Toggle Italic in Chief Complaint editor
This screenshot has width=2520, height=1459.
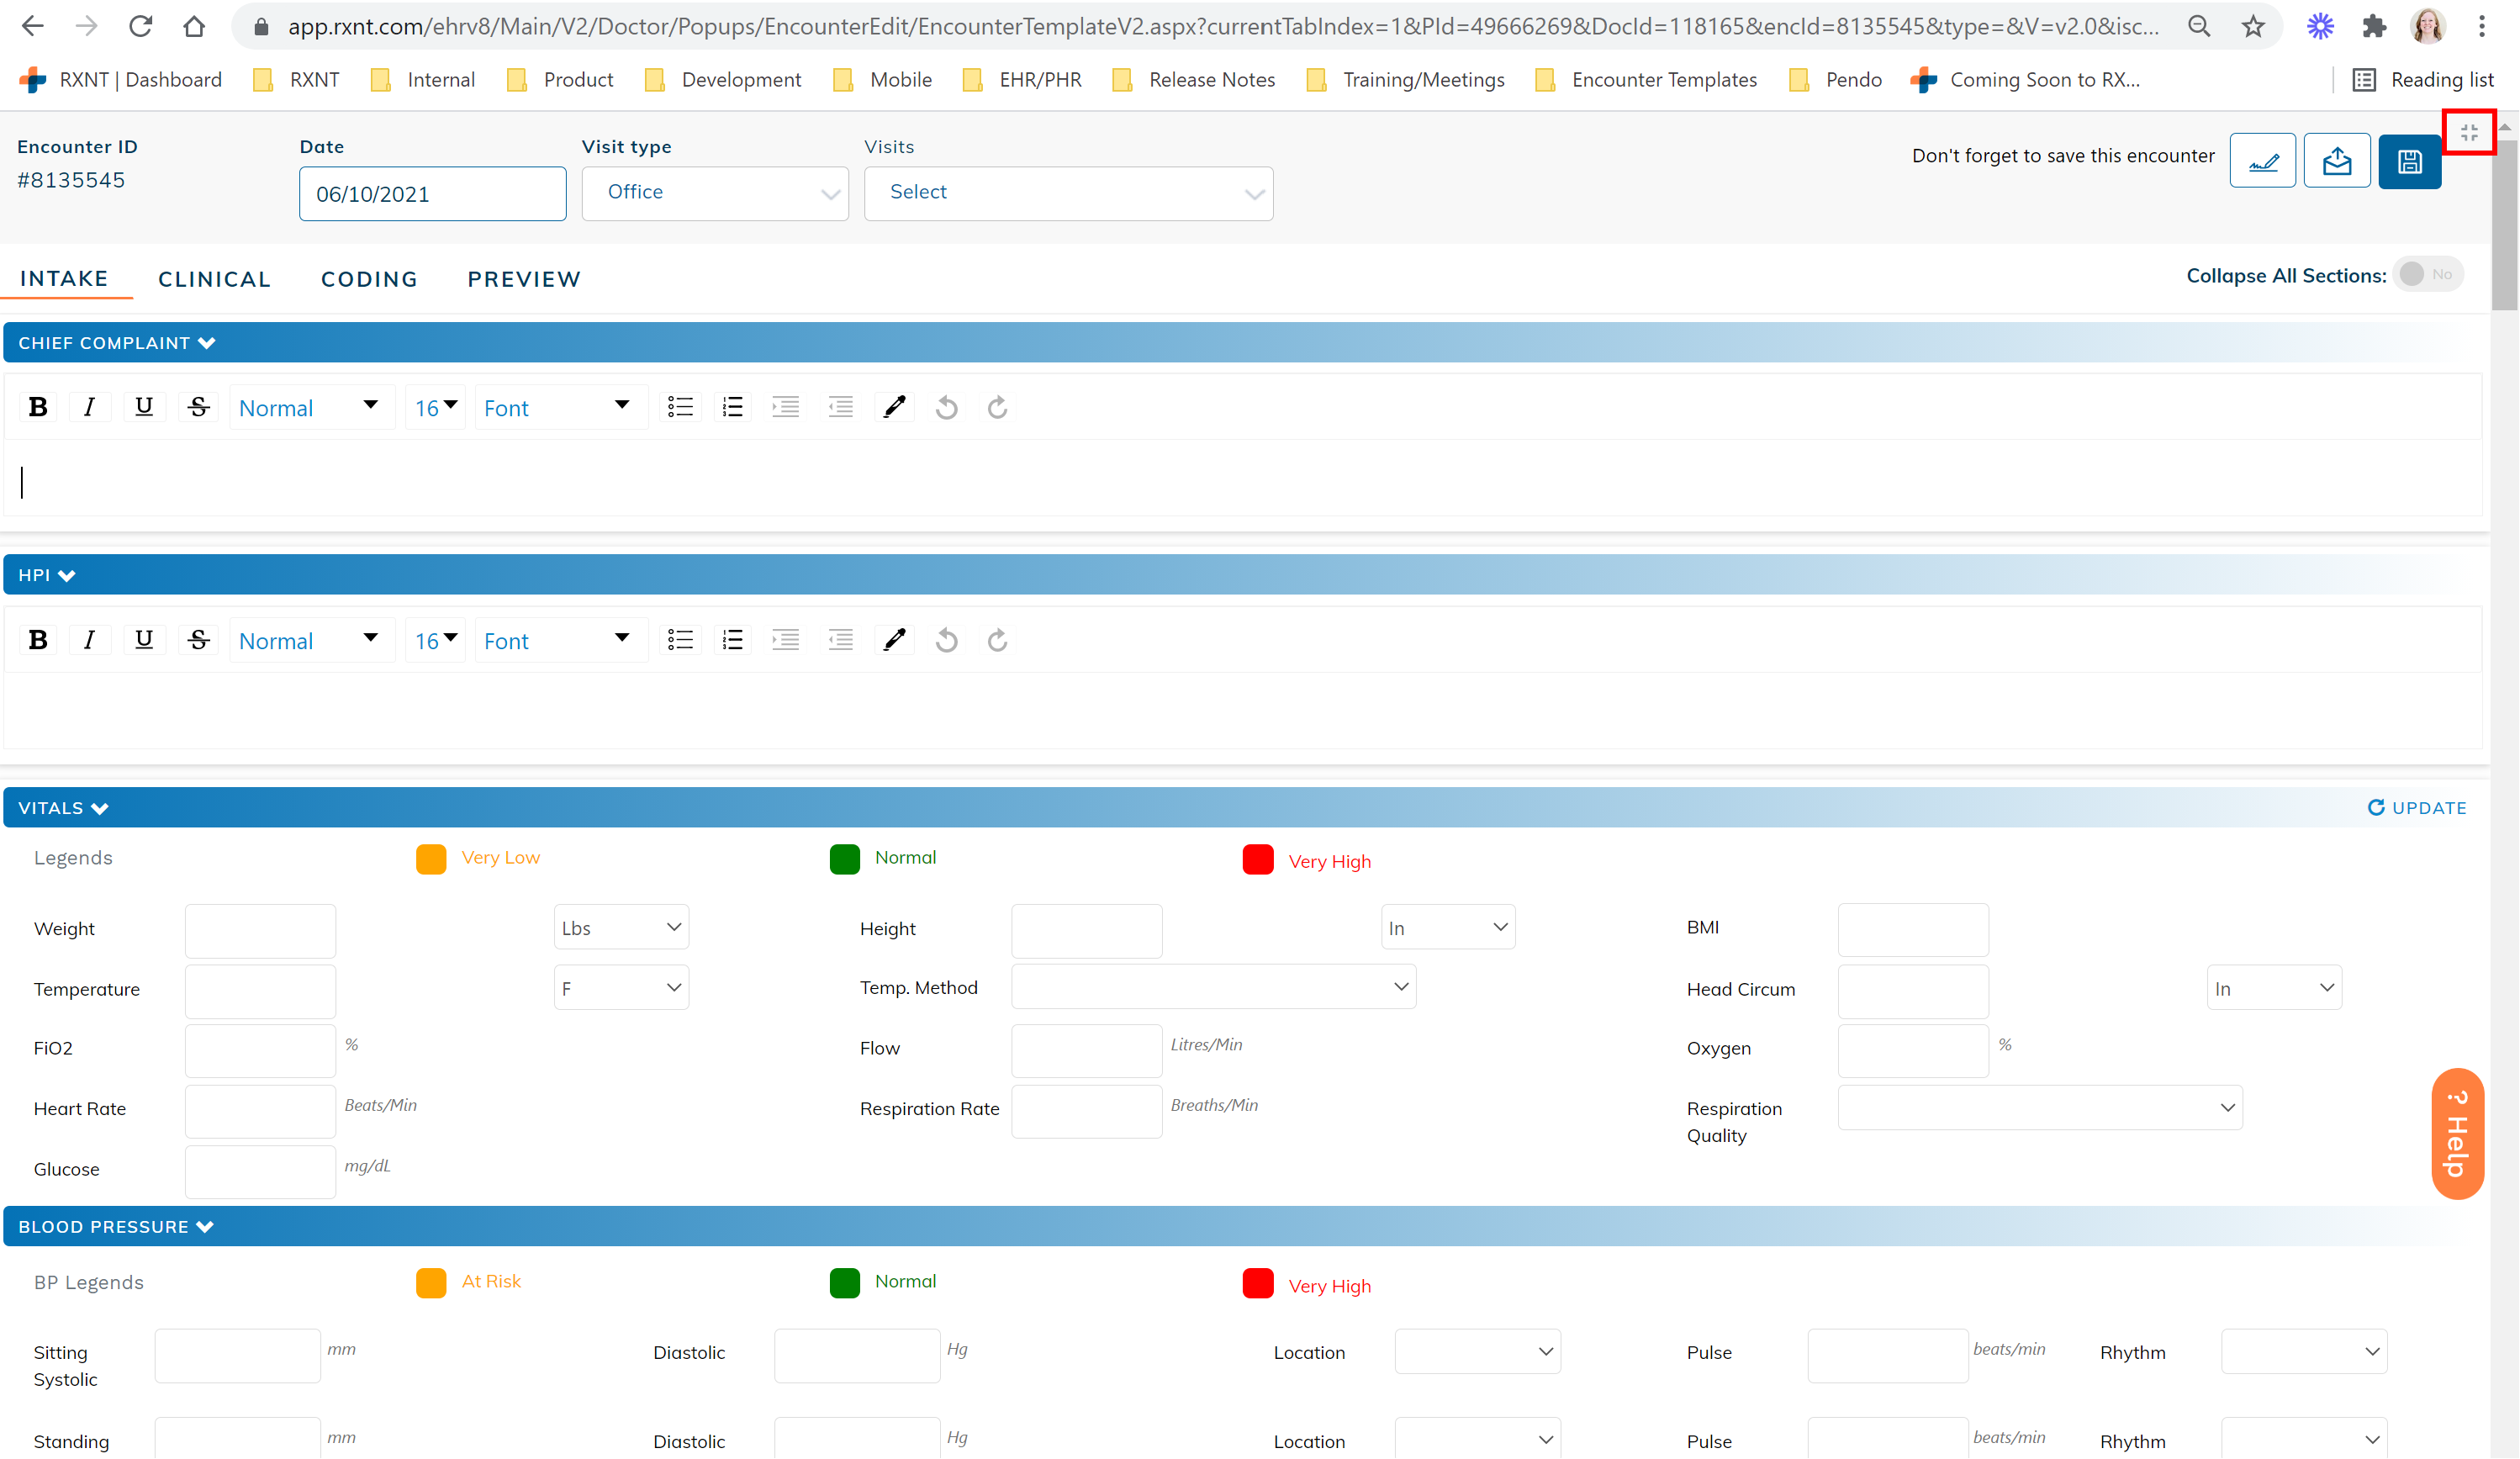click(89, 407)
